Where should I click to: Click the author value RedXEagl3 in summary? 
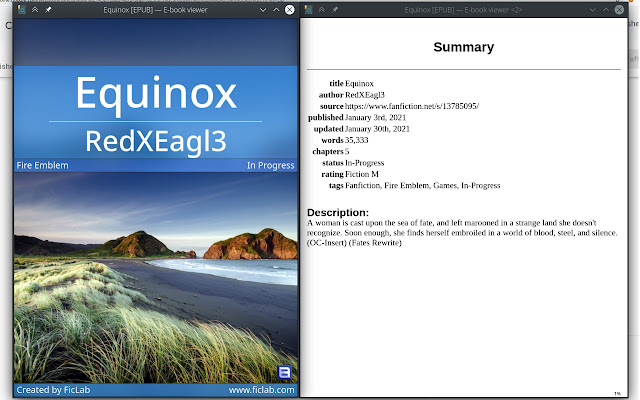point(365,95)
